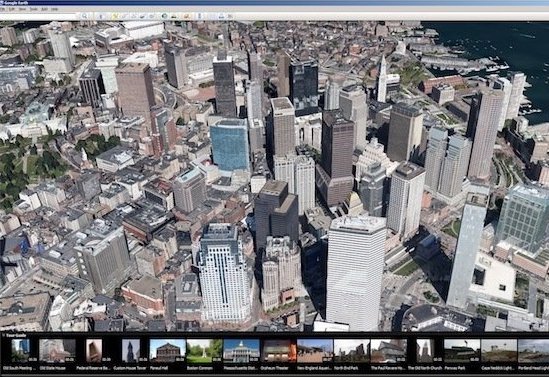Click the search magnifier icon in toolbar
549x377 pixels.
[x=84, y=16]
